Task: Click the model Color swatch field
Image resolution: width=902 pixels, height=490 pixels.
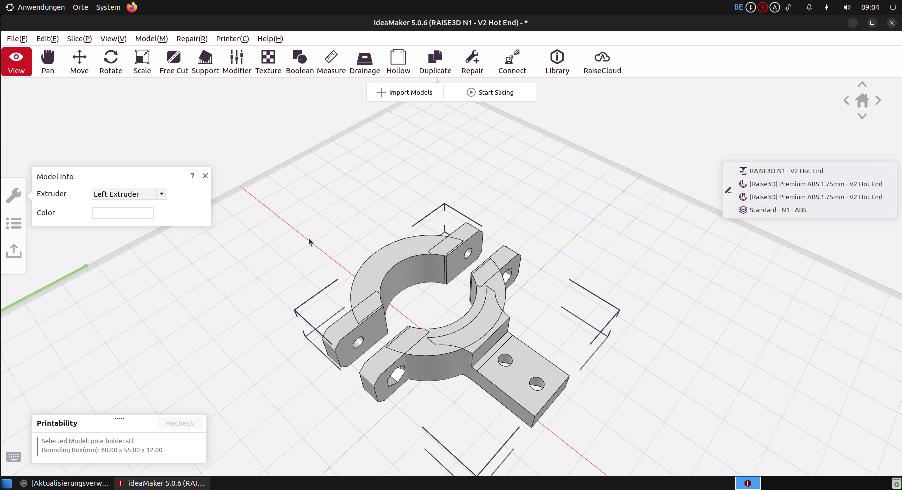Action: pos(123,213)
